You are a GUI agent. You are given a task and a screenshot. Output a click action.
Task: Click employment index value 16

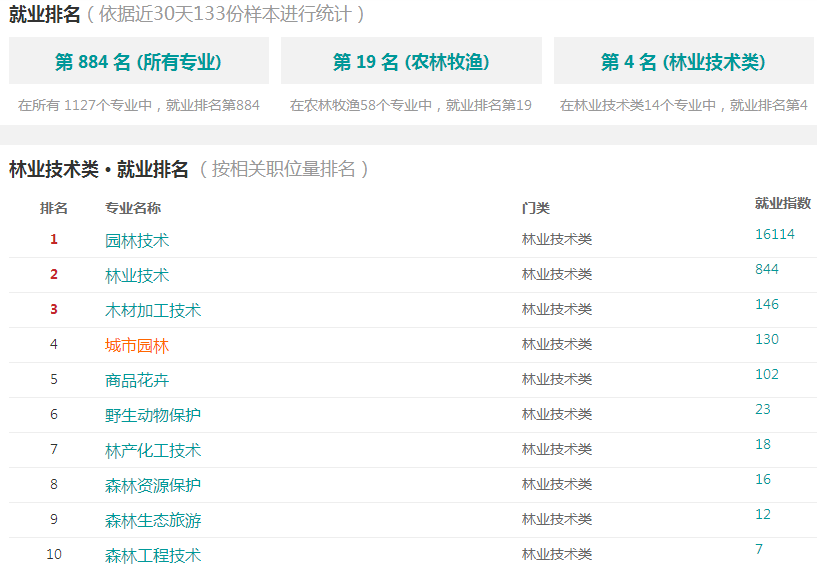763,479
